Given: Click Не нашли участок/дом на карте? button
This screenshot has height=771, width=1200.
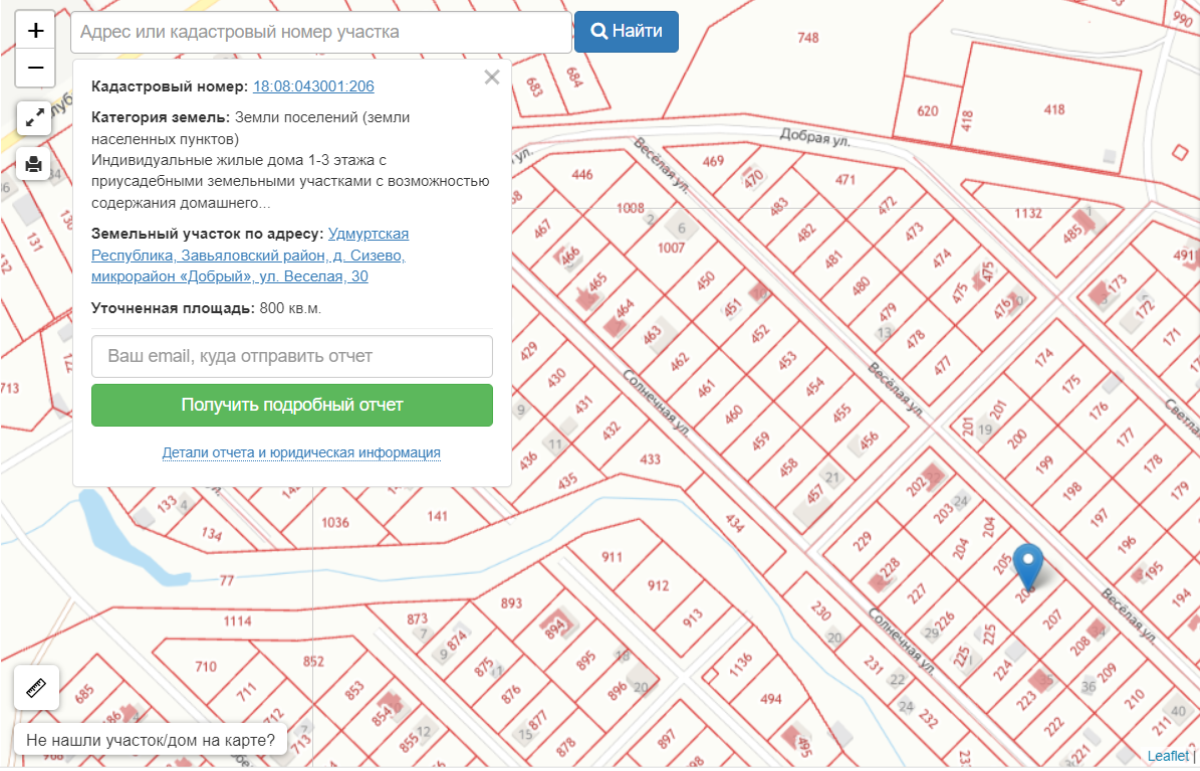Looking at the screenshot, I should pos(150,741).
